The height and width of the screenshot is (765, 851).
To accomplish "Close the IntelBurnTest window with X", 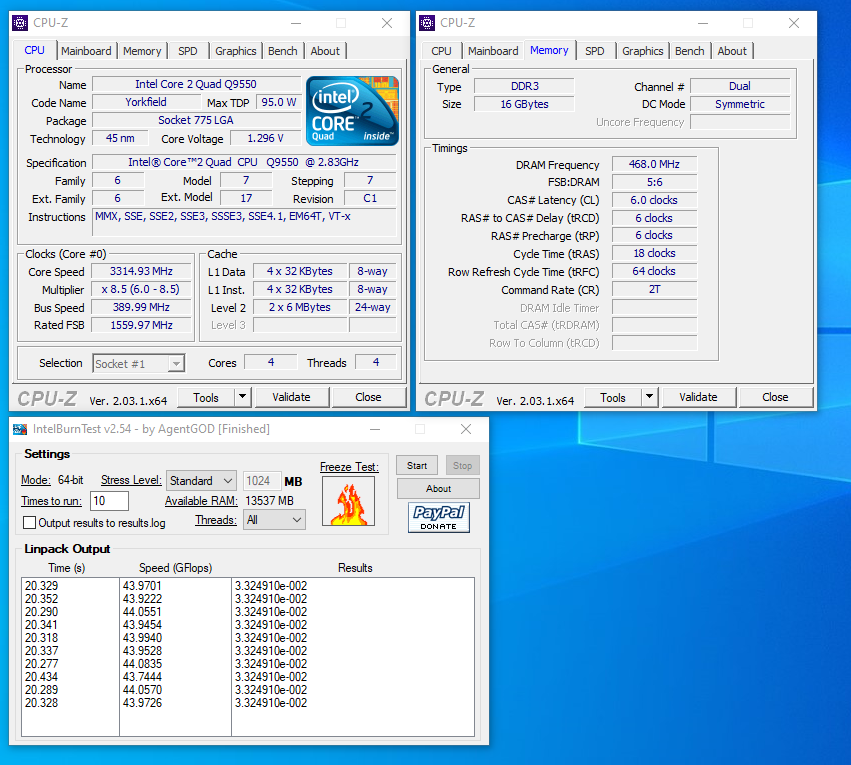I will click(x=466, y=429).
